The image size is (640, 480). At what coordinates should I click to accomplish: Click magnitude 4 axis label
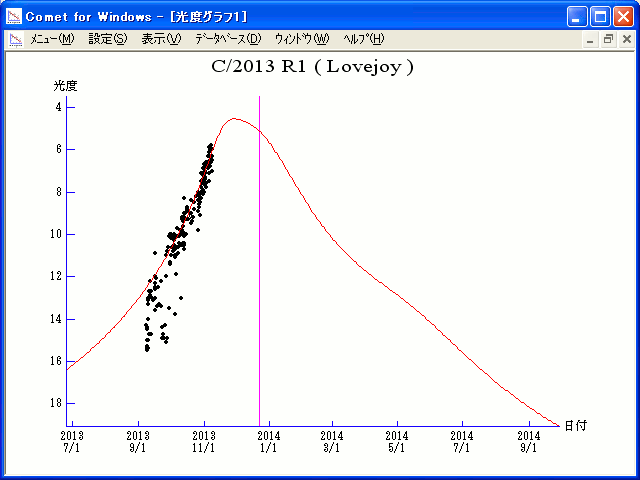(59, 107)
